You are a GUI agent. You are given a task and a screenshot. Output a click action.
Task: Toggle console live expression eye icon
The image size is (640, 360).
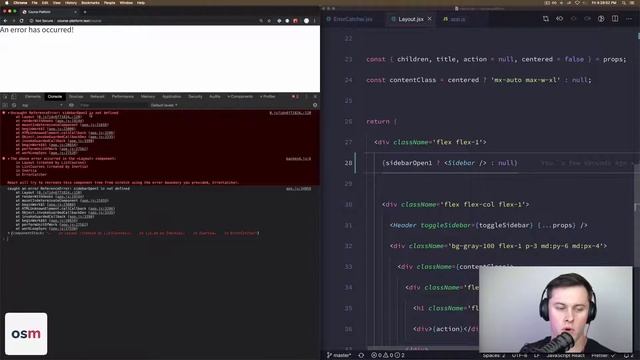pyautogui.click(x=71, y=105)
